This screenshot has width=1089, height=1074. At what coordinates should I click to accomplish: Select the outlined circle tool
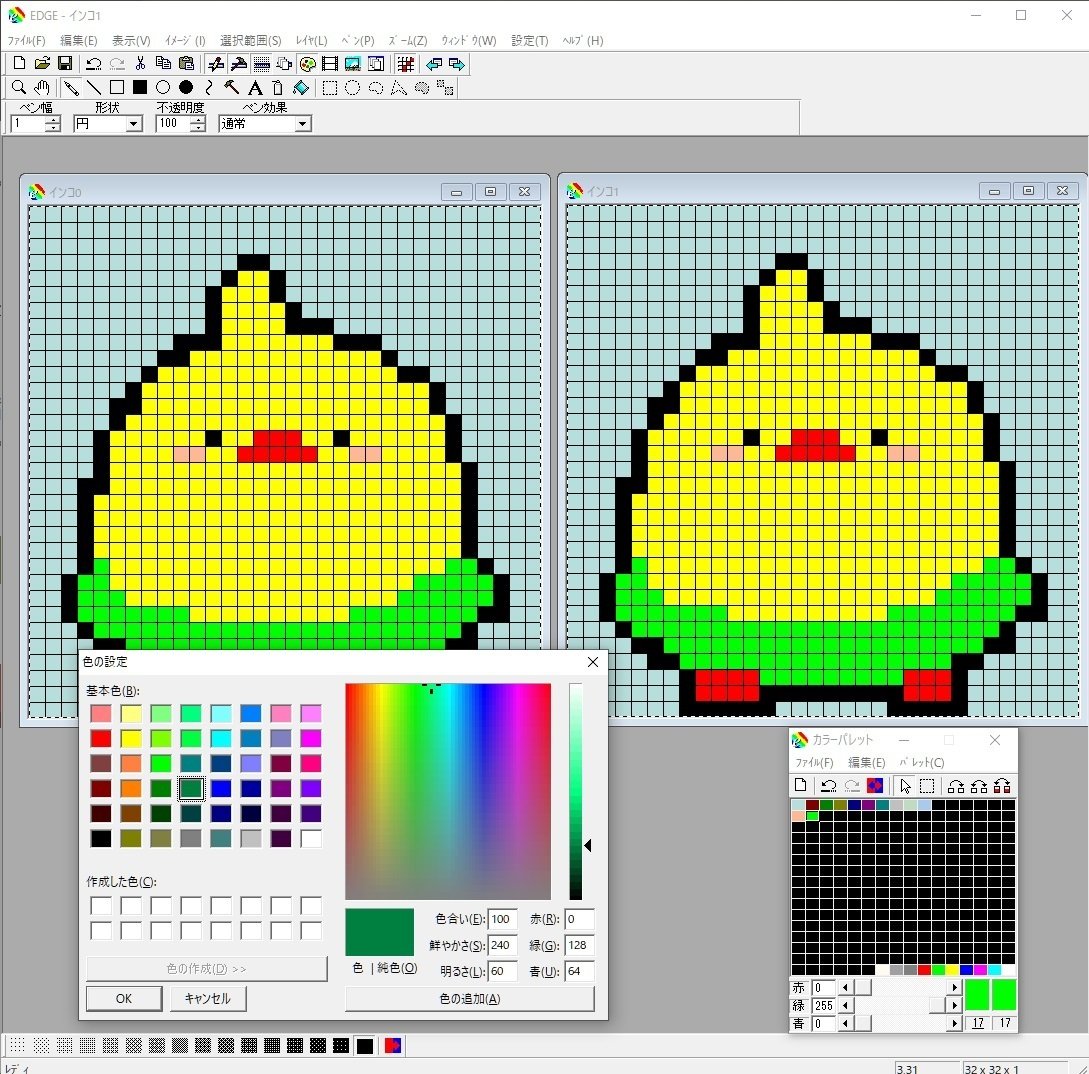pyautogui.click(x=163, y=88)
